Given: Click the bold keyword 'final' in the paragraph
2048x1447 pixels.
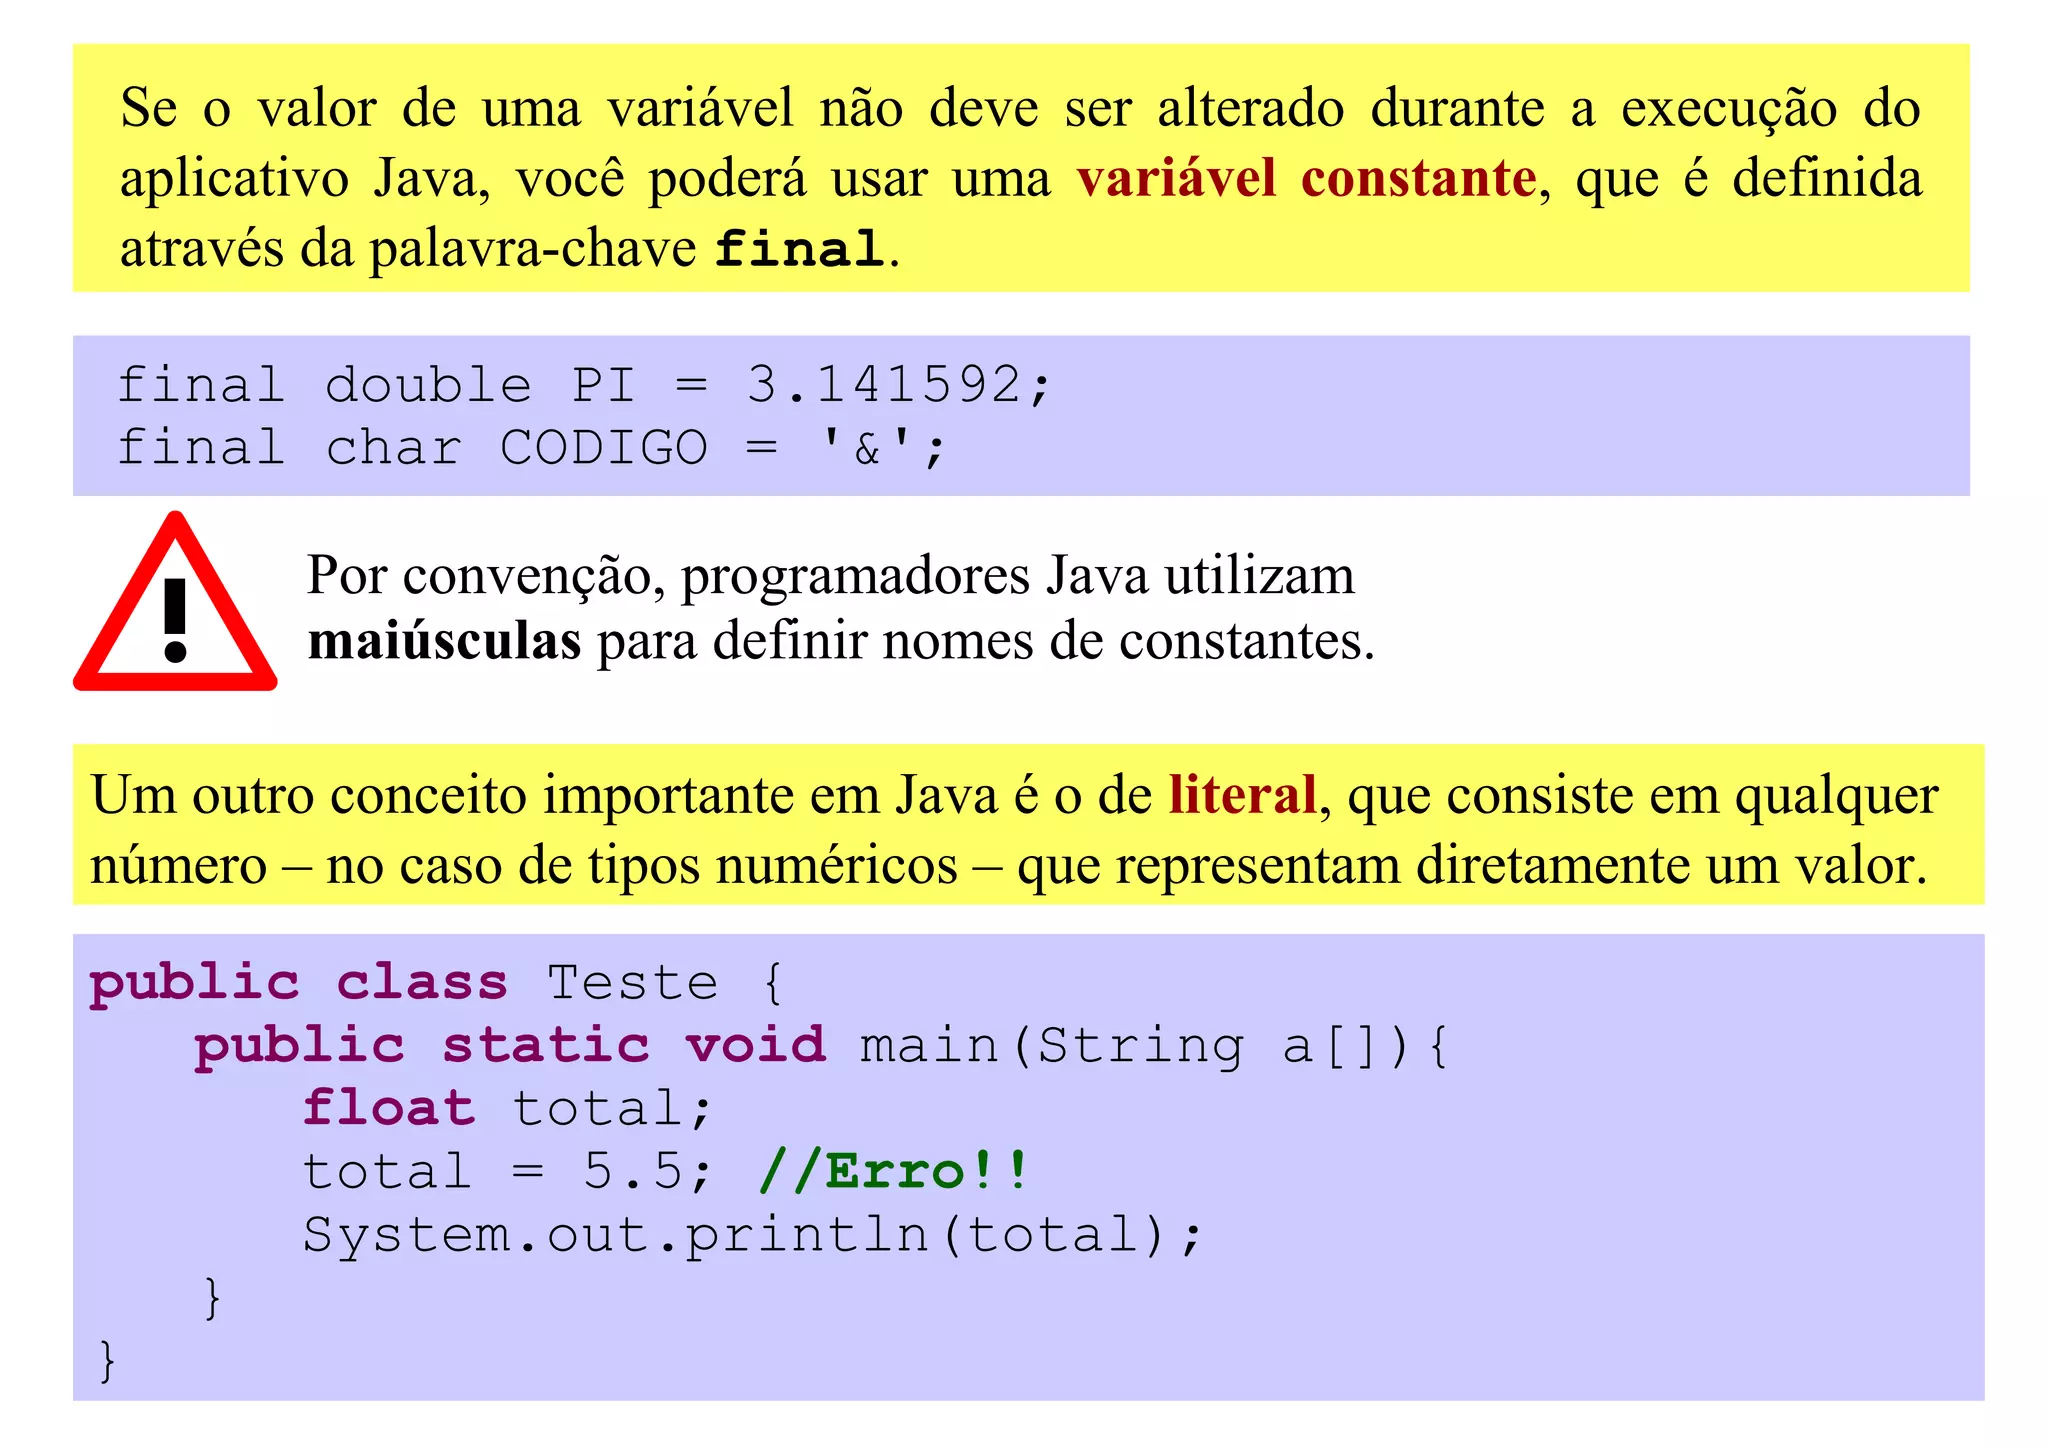Looking at the screenshot, I should pos(800,248).
